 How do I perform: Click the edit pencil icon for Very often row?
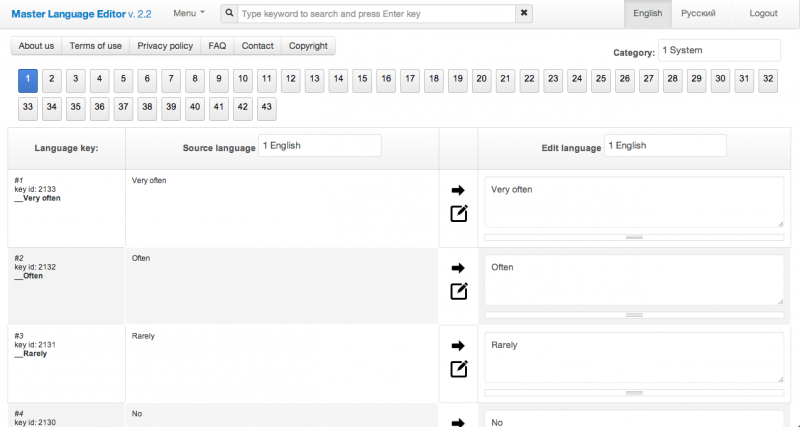(x=459, y=213)
